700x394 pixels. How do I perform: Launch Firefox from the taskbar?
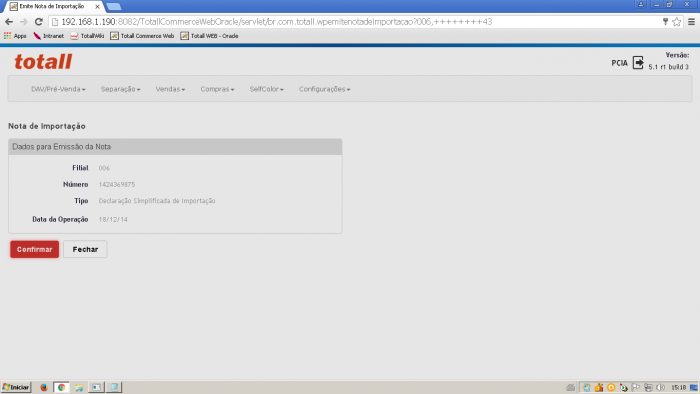click(x=44, y=387)
